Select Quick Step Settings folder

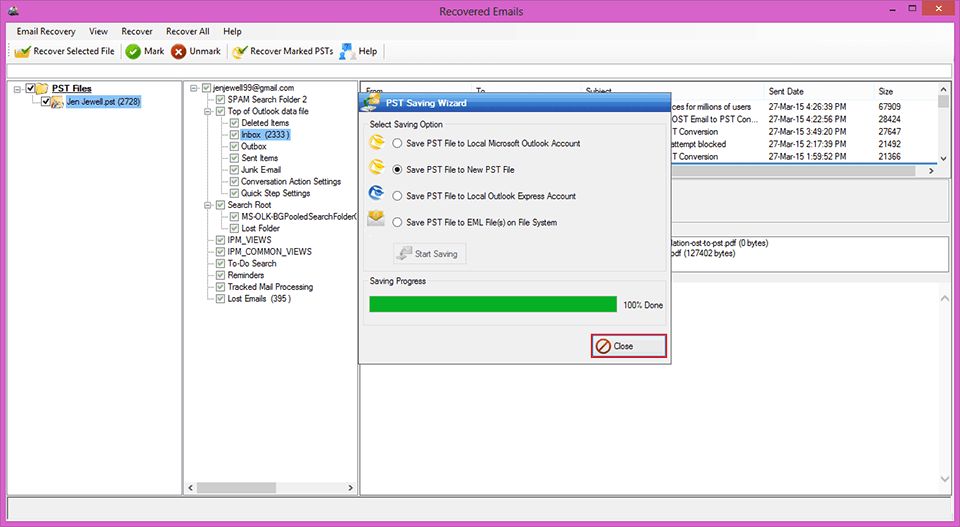[276, 193]
